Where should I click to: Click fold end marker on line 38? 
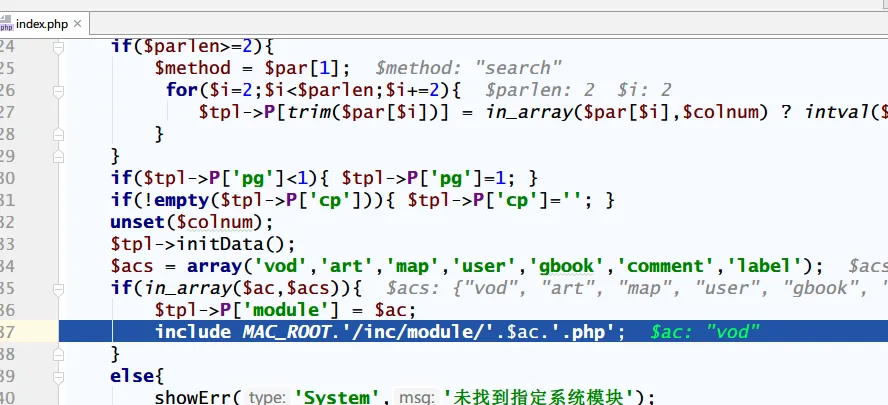click(59, 354)
